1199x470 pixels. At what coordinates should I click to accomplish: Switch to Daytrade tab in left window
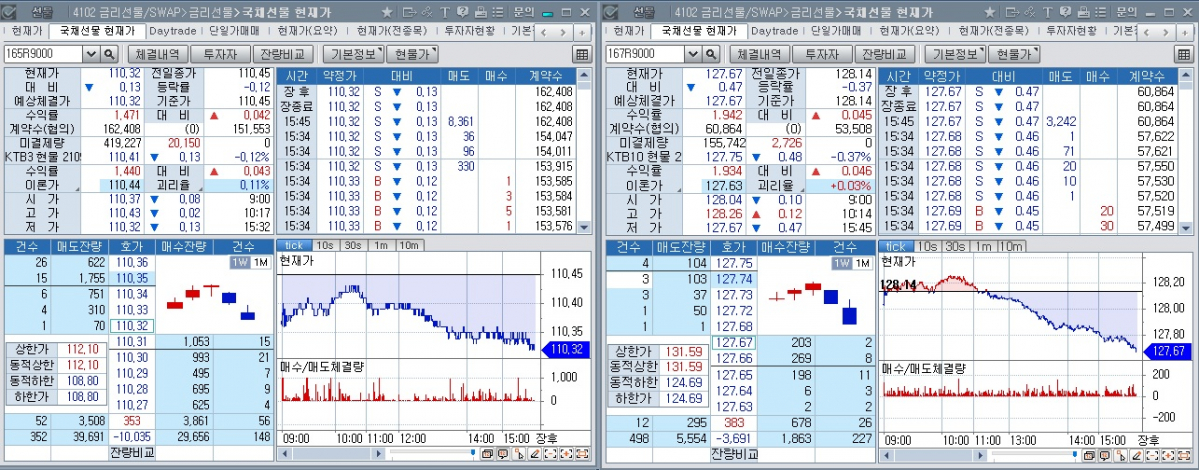tap(172, 31)
